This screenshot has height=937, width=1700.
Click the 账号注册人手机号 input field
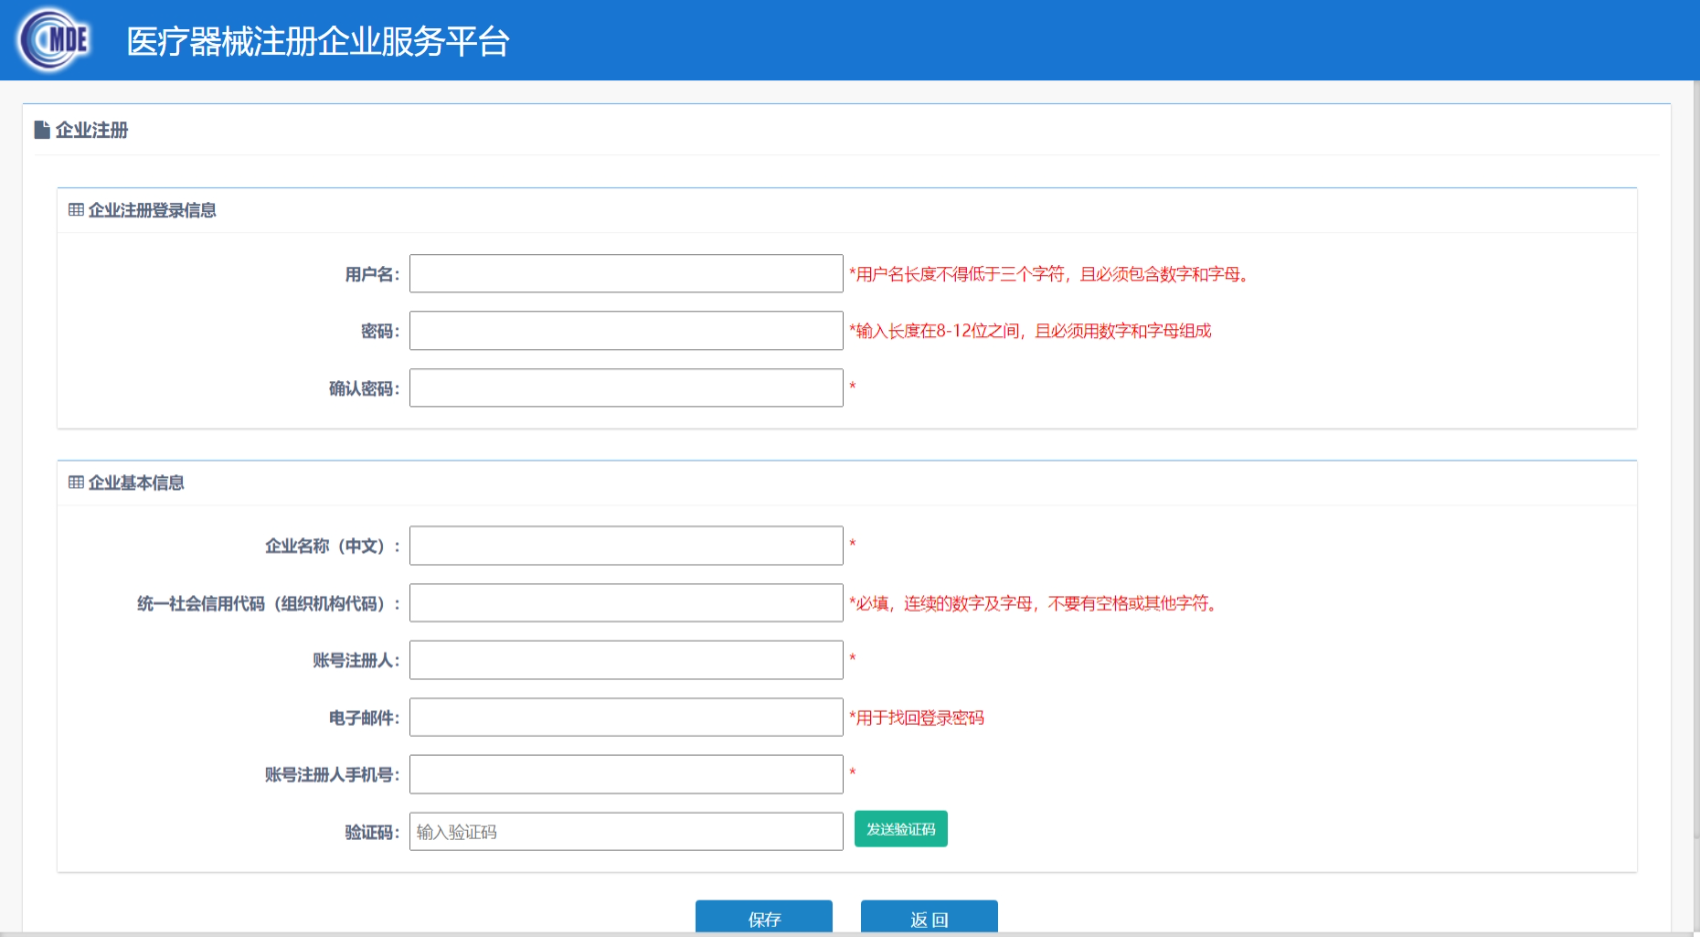click(626, 774)
